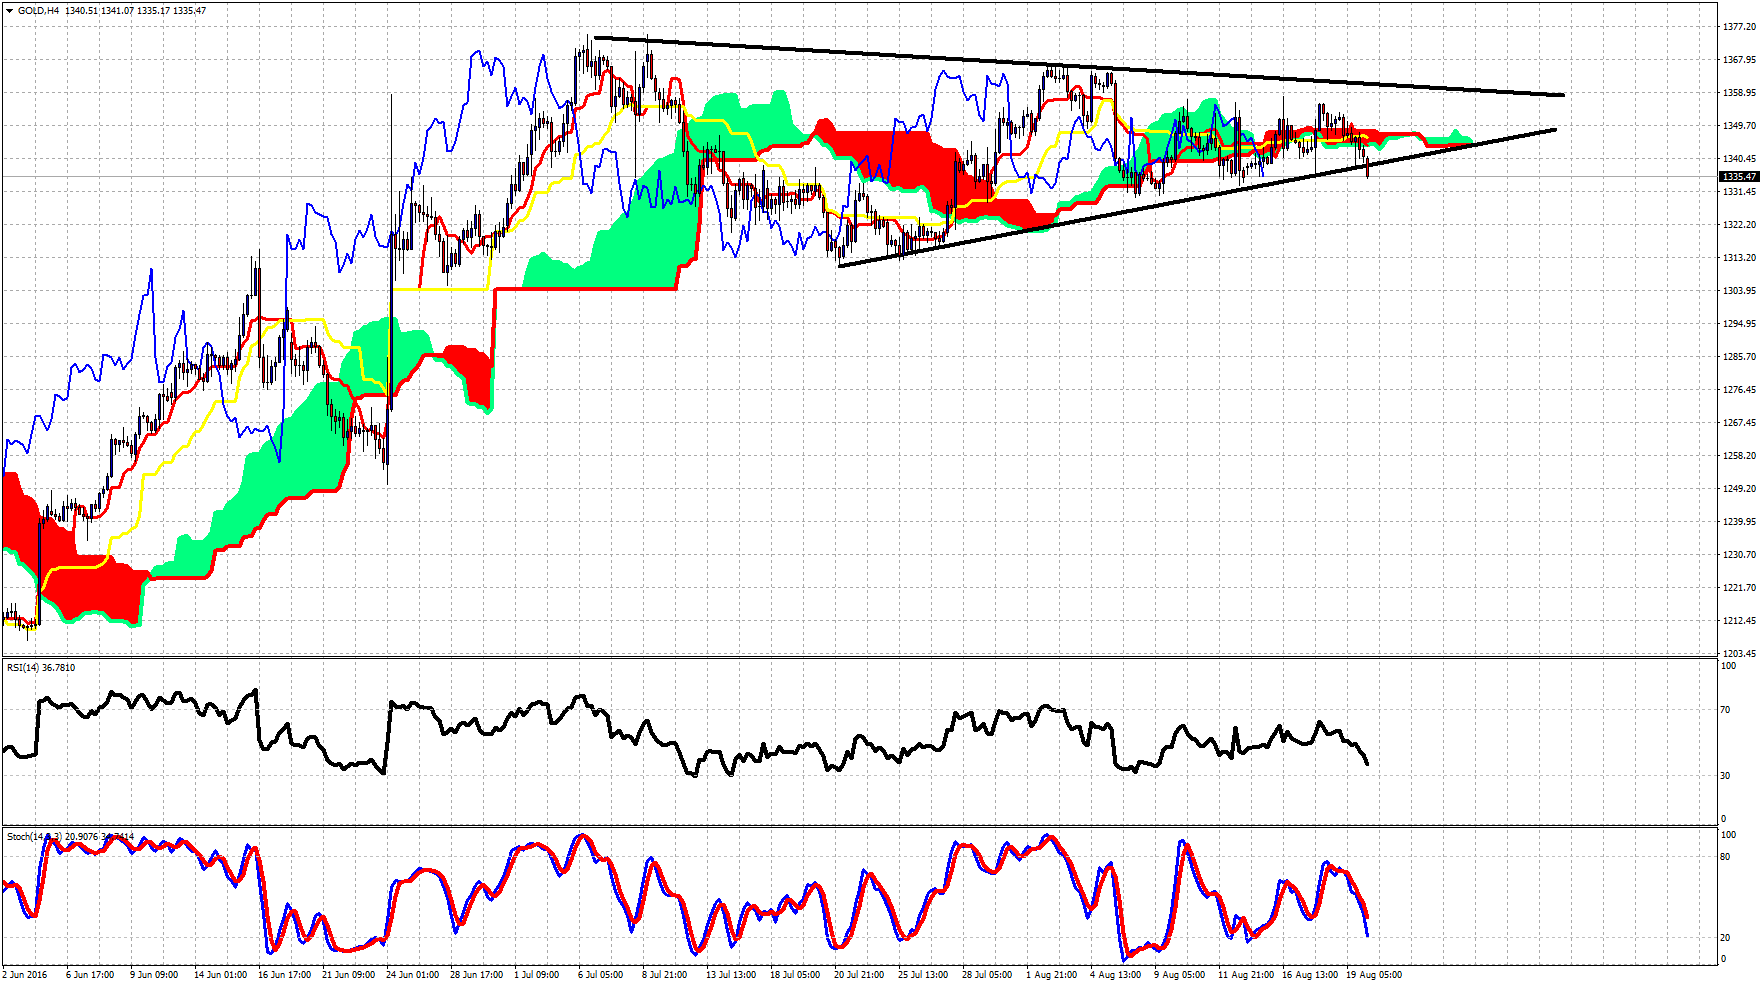This screenshot has height=986, width=1760.
Task: Click the 1377.20 price axis label
Action: (x=1739, y=27)
